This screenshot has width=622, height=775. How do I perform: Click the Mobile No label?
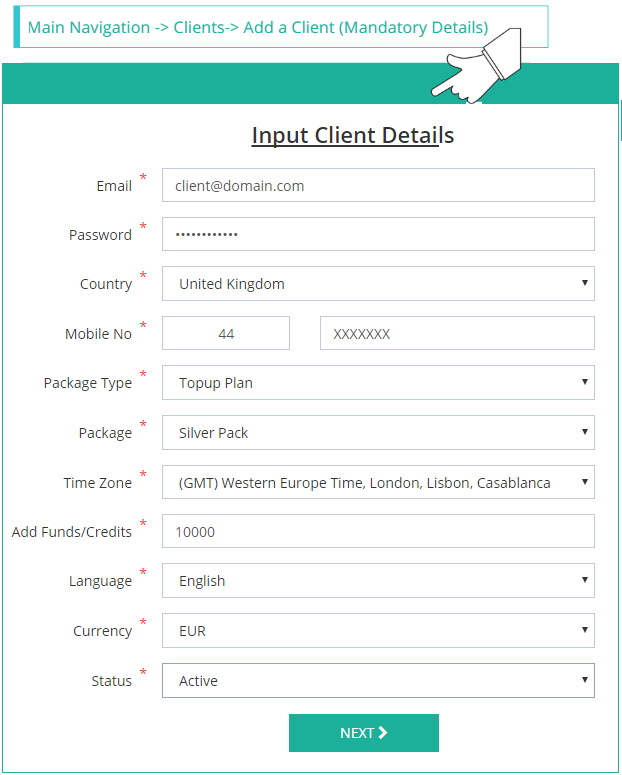pyautogui.click(x=98, y=334)
